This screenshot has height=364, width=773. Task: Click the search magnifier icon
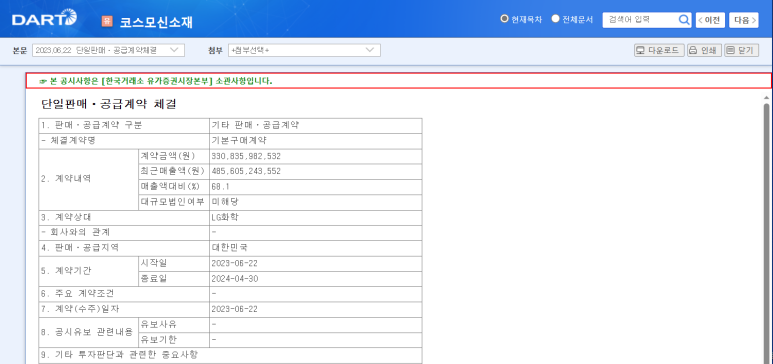684,20
